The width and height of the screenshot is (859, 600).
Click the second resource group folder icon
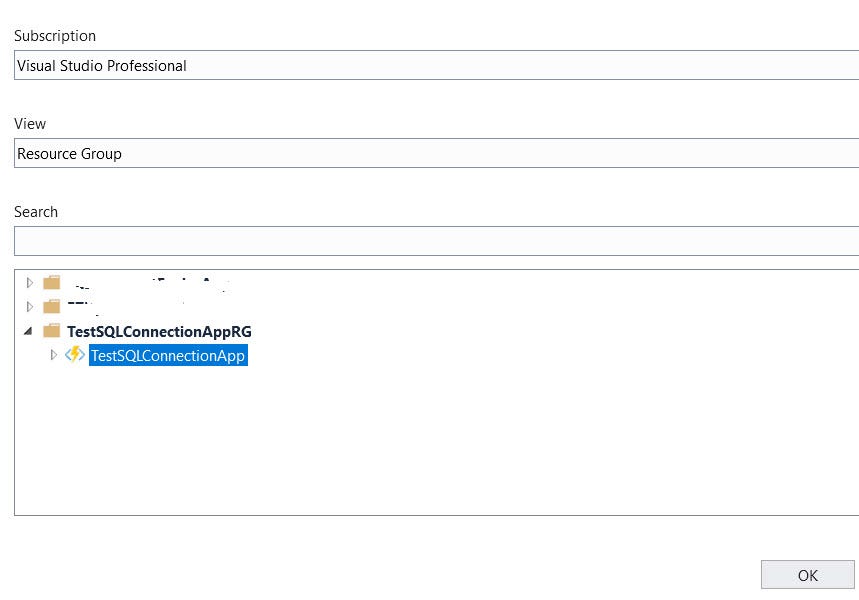52,307
